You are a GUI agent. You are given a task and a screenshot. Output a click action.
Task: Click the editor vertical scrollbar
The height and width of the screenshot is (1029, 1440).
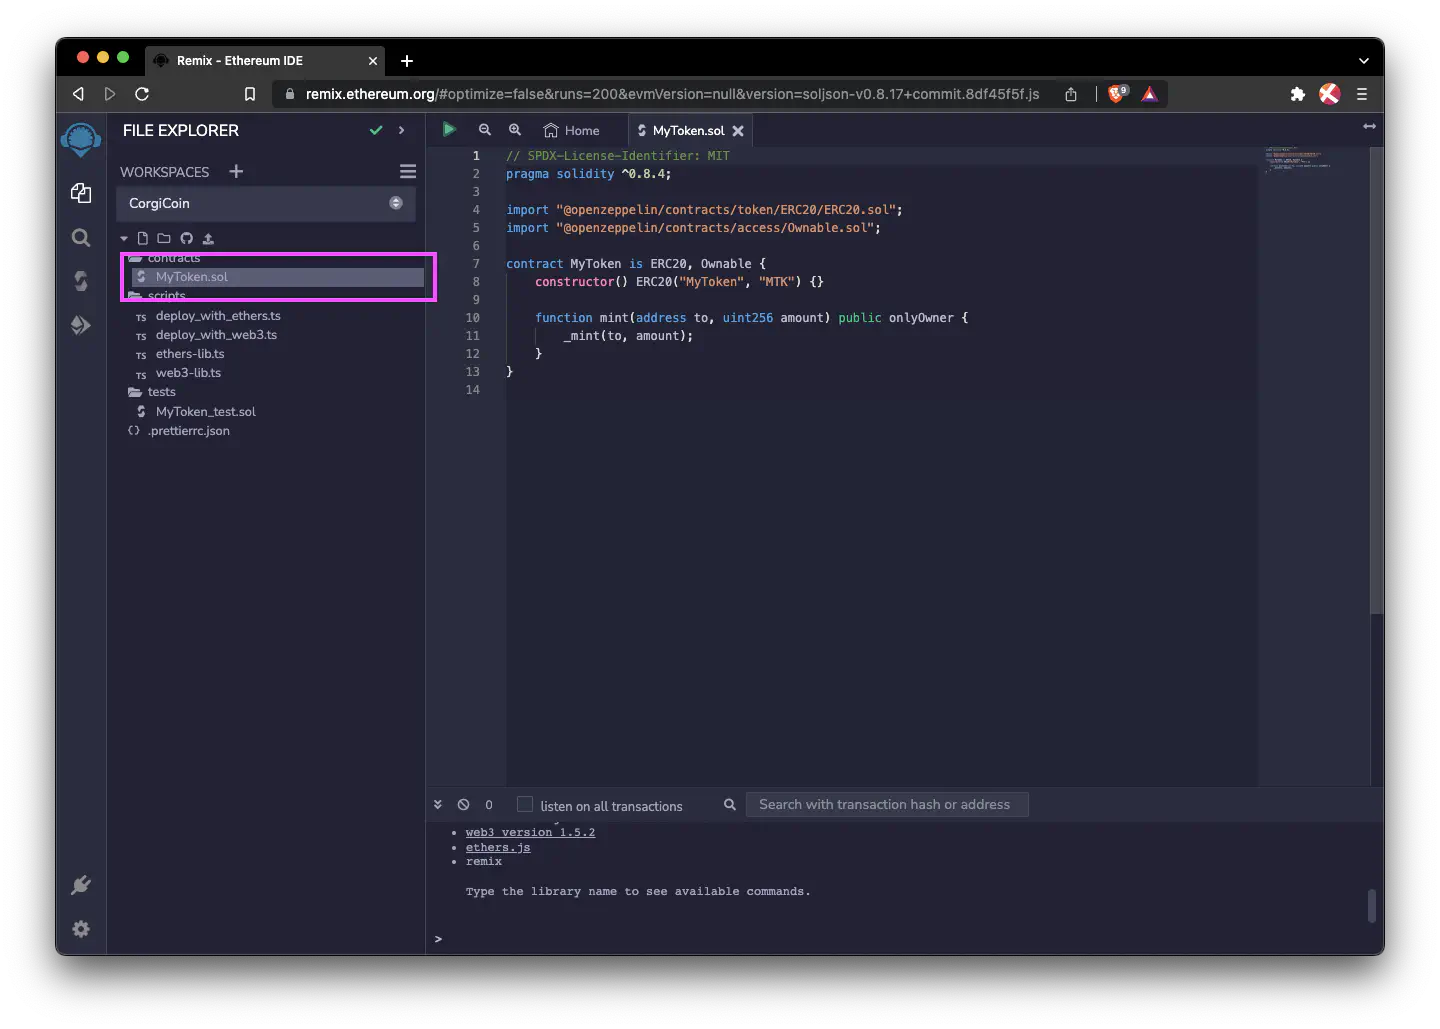(1377, 381)
